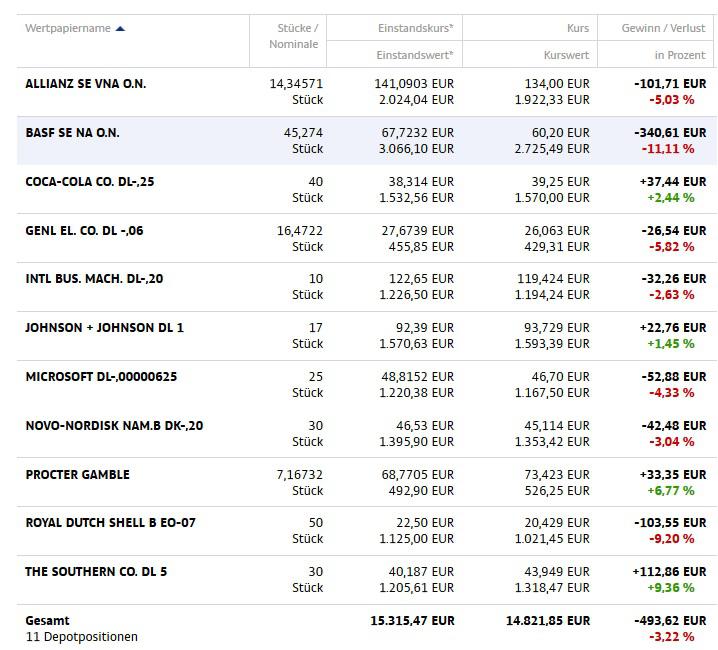Click the Stücke / Nominale column header
Screen dimensions: 718x650
click(294, 36)
